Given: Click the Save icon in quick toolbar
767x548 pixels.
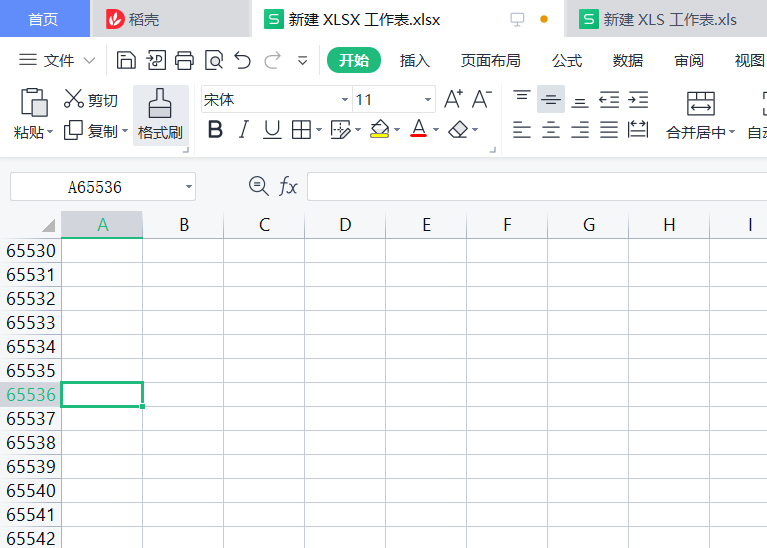Looking at the screenshot, I should (126, 61).
